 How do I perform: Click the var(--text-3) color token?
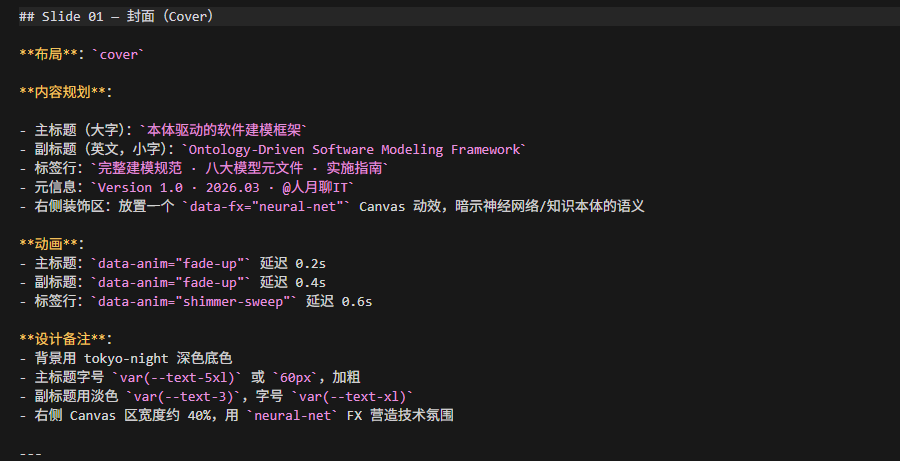[x=183, y=396]
